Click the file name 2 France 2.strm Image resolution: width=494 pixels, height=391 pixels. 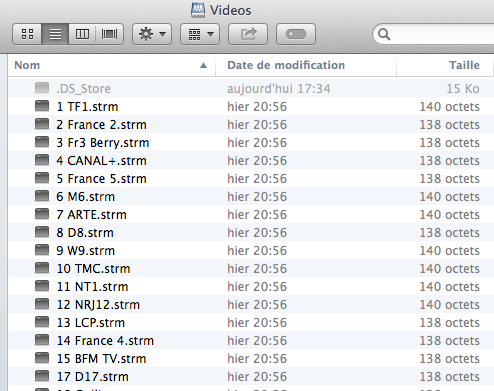pyautogui.click(x=101, y=125)
